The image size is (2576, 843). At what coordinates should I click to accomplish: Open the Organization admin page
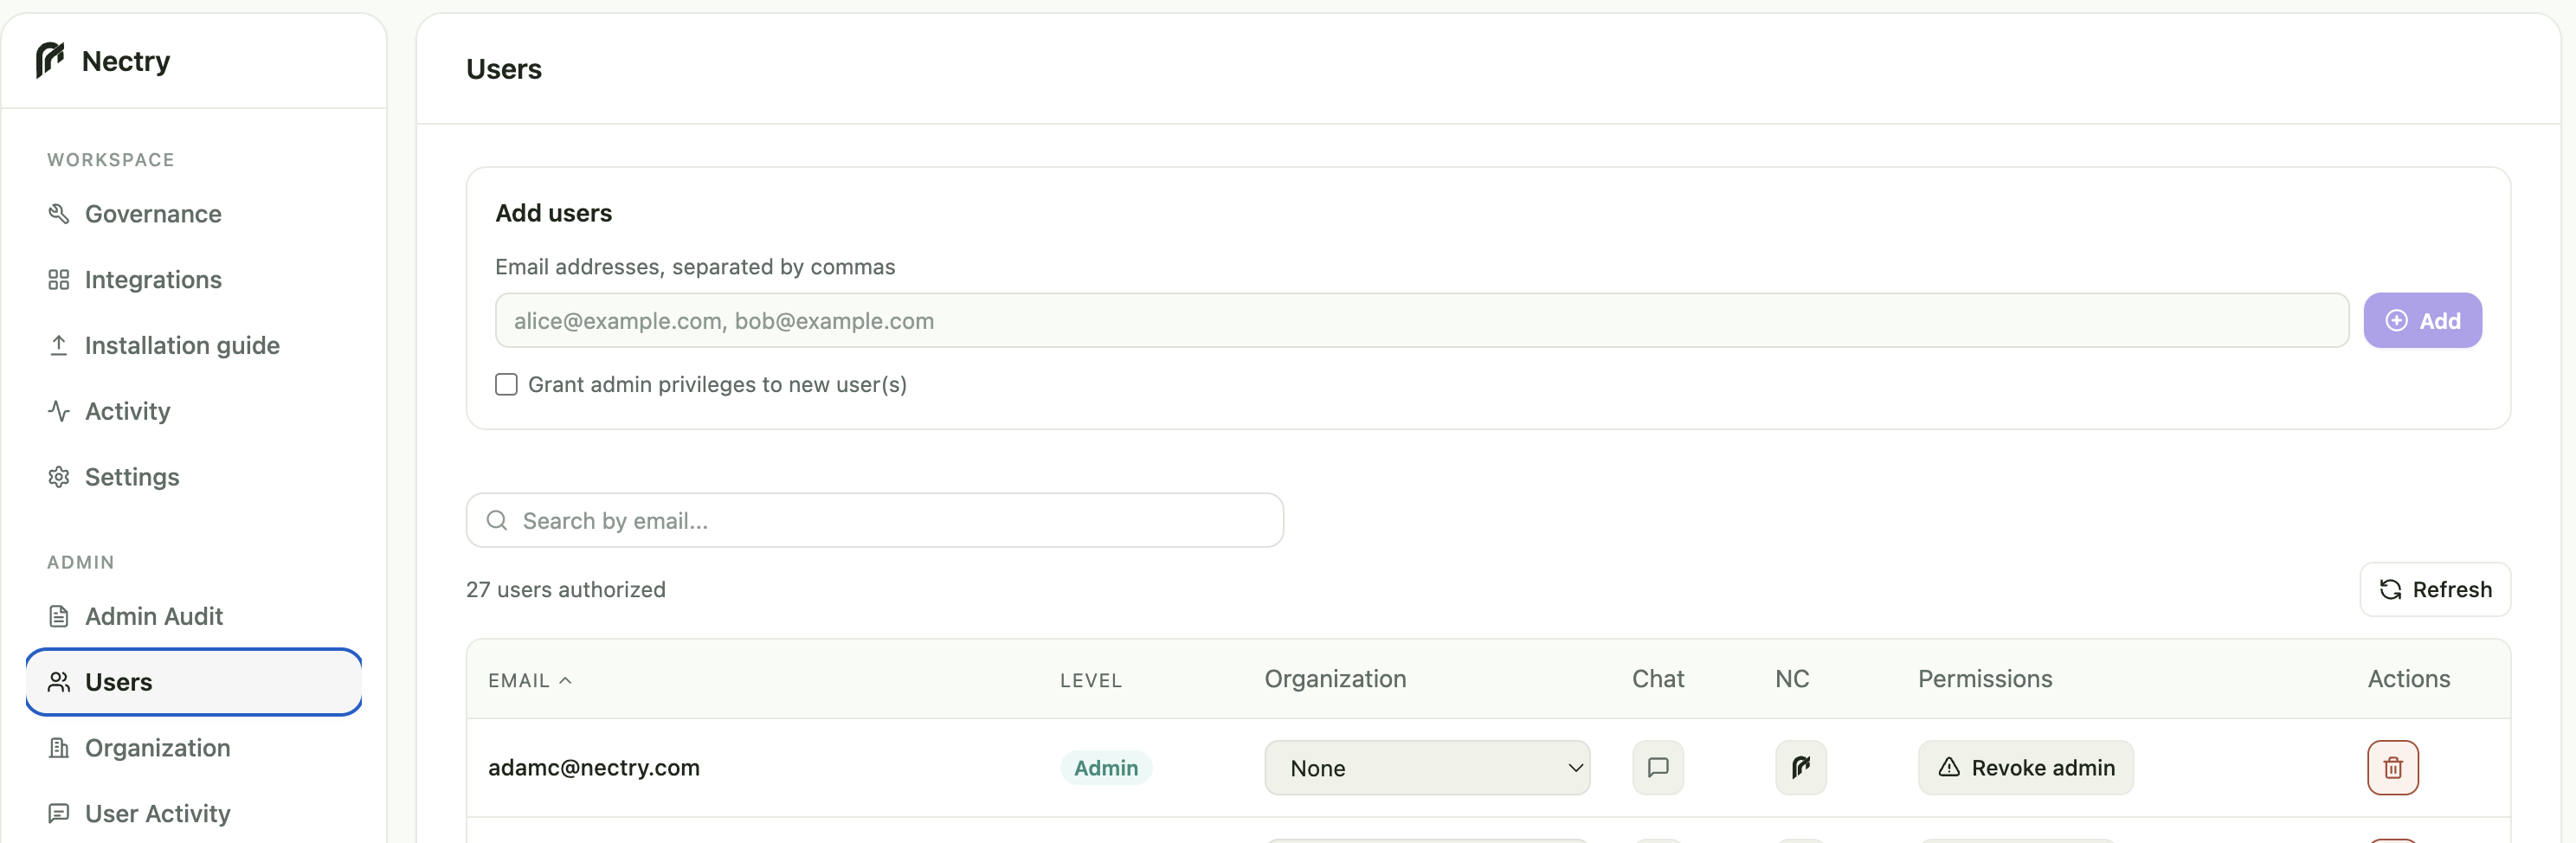click(x=194, y=749)
